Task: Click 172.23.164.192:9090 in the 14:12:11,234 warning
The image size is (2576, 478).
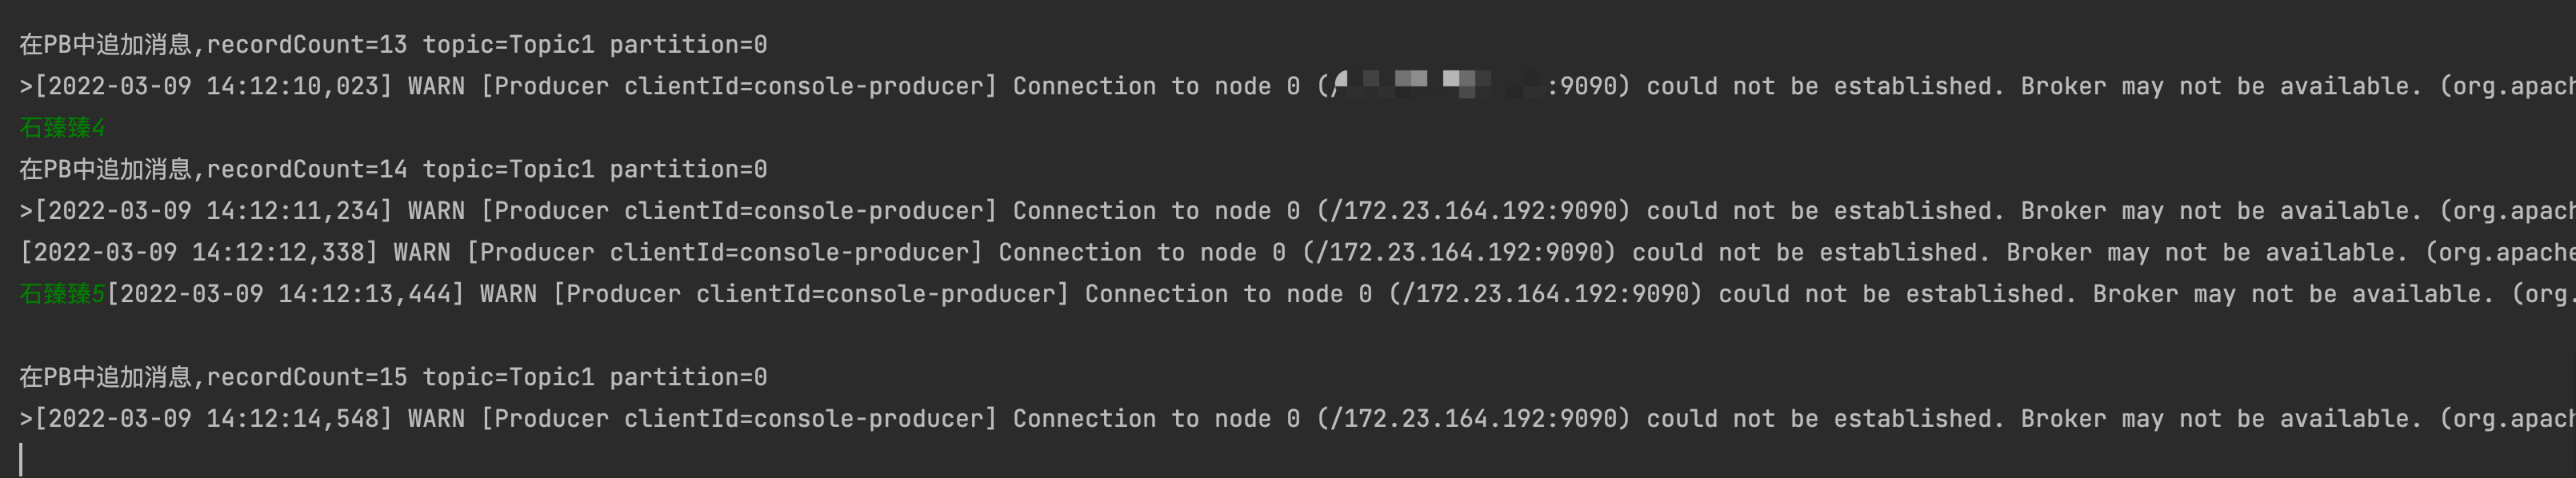Action: click(1480, 211)
